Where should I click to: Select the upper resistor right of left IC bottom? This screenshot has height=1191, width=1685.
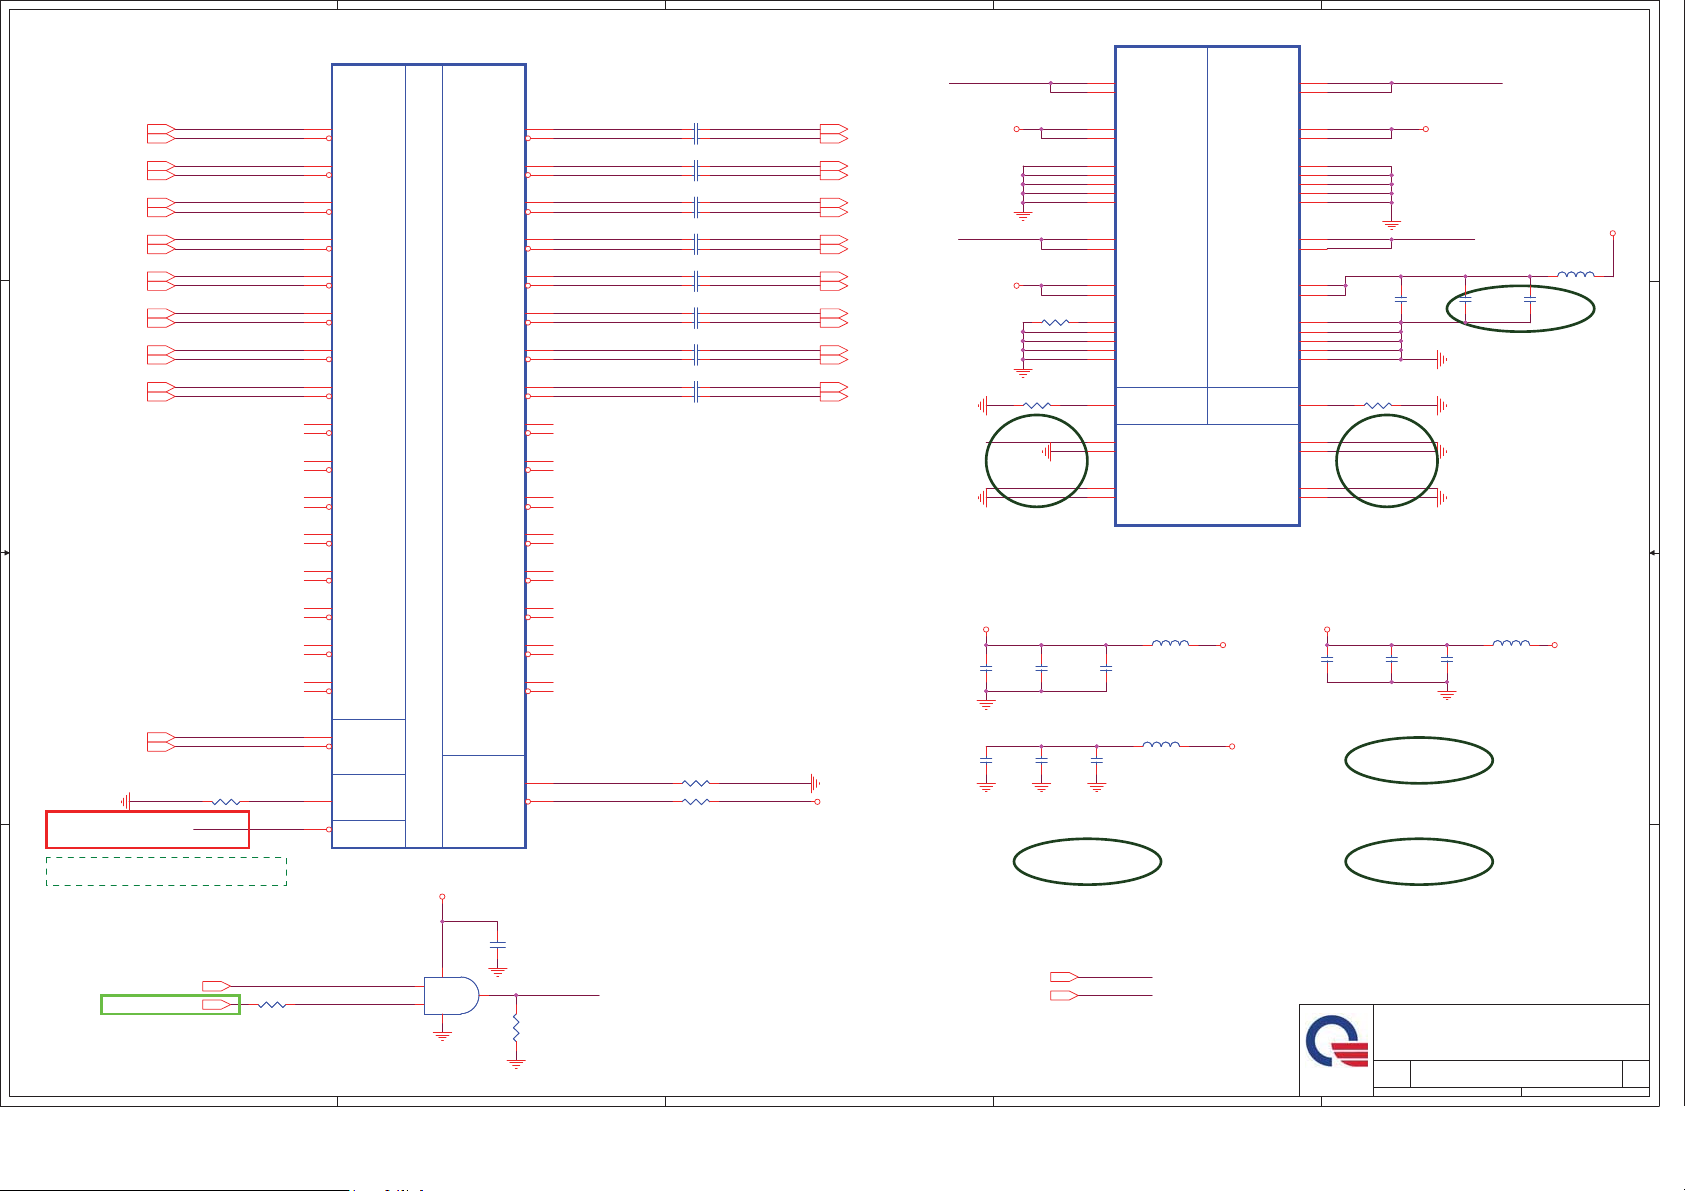[x=695, y=783]
